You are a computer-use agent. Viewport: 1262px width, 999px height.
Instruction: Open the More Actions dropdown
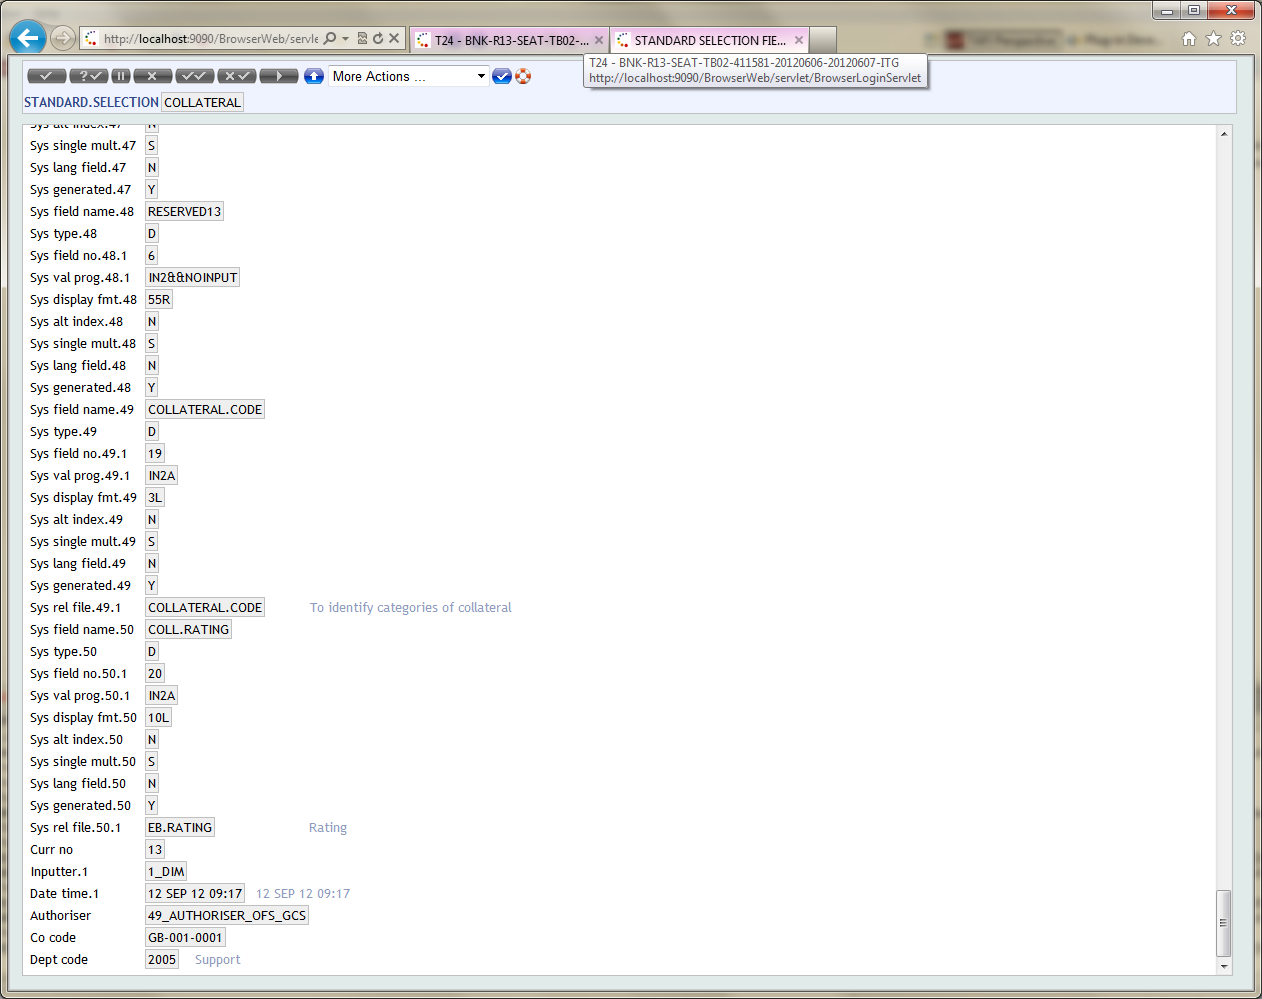[x=409, y=76]
